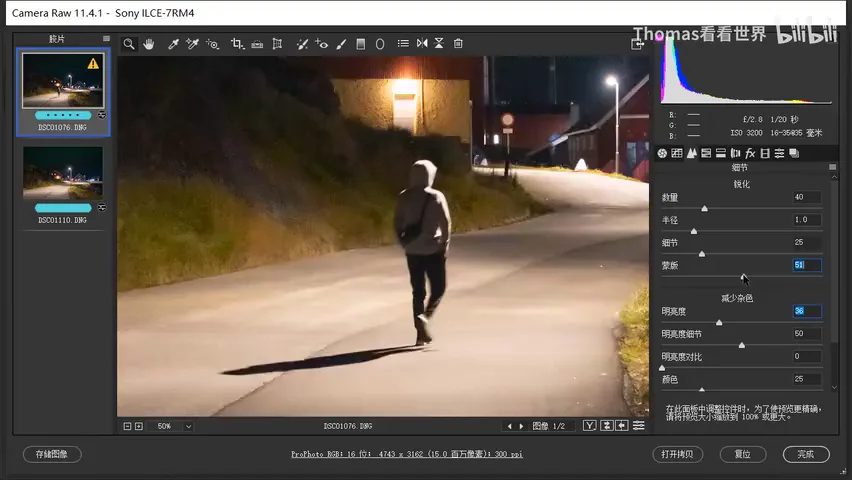Screen dimensions: 852x480
Task: Click the Masking value field 51
Action: click(807, 265)
